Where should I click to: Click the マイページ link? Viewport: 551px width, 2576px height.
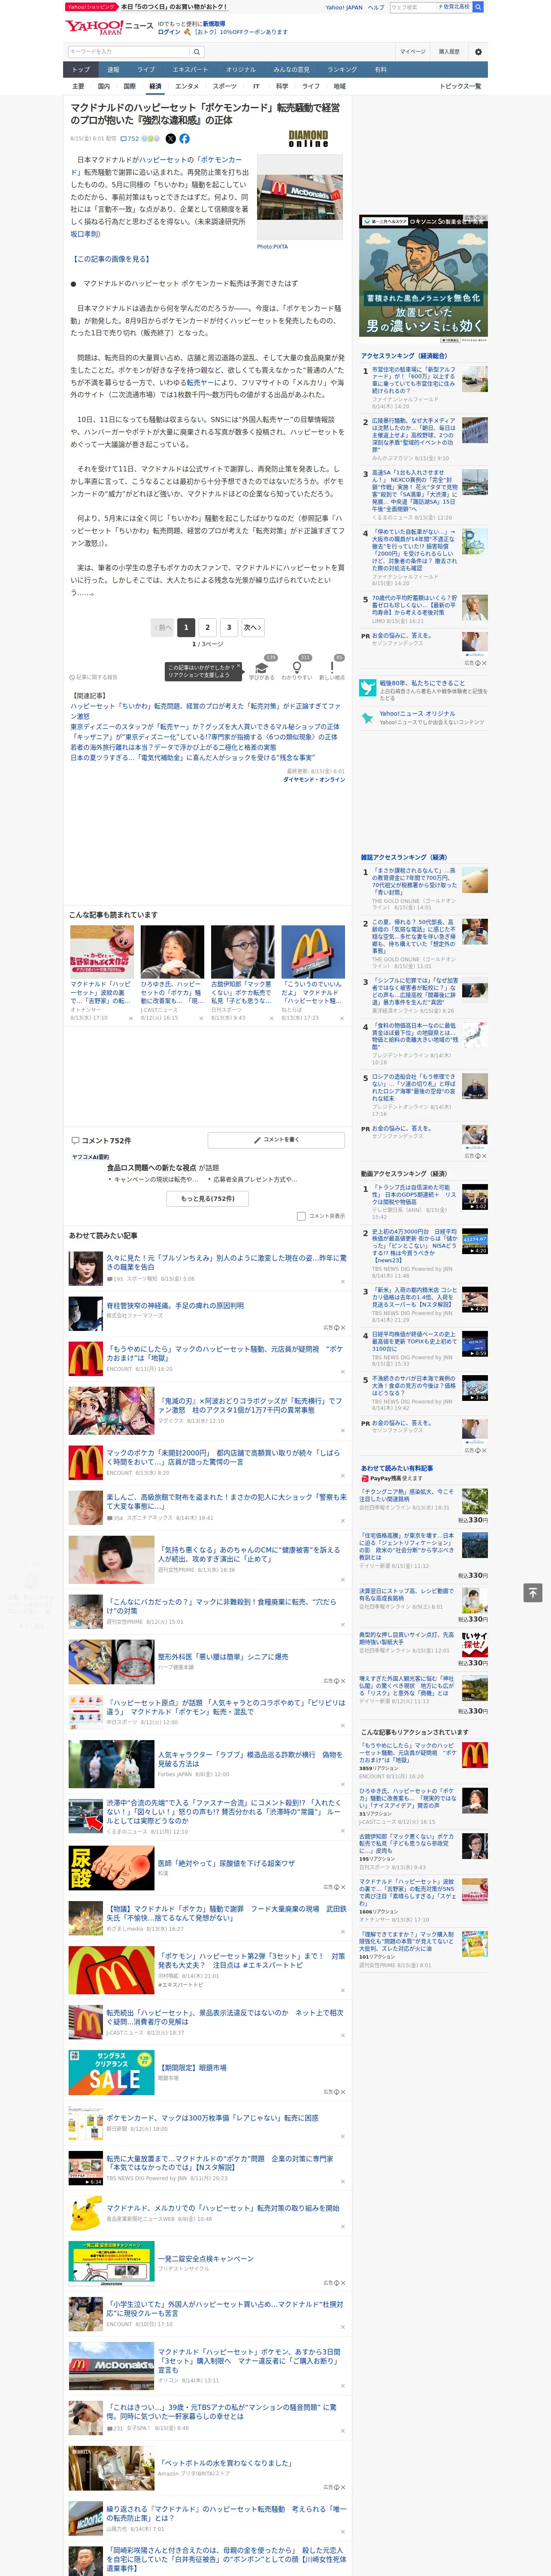click(x=412, y=52)
